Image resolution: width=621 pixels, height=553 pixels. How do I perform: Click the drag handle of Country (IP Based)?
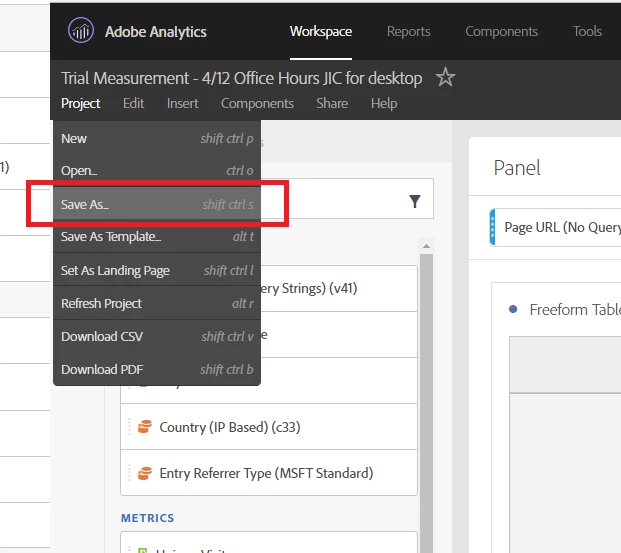[130, 427]
